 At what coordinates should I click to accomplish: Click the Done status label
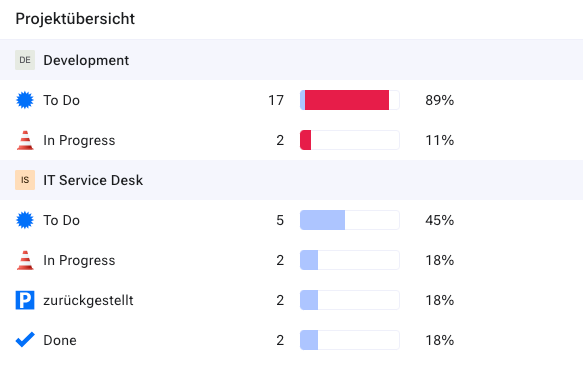pos(60,340)
